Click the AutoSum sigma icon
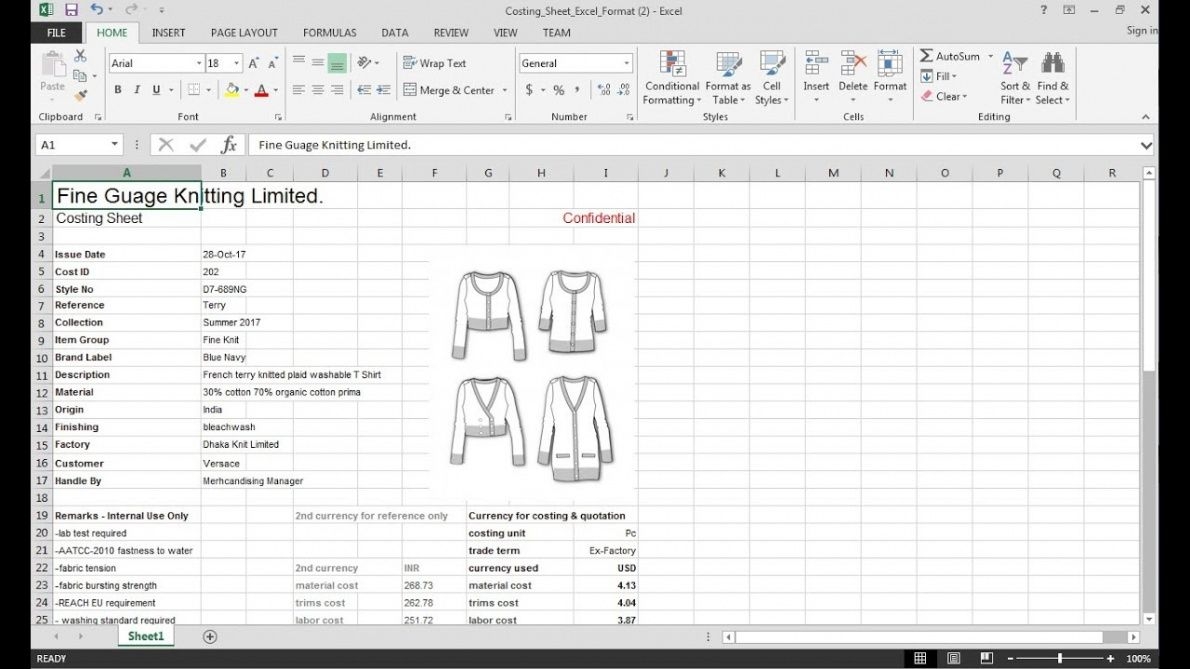The image size is (1190, 669). pyautogui.click(x=926, y=56)
